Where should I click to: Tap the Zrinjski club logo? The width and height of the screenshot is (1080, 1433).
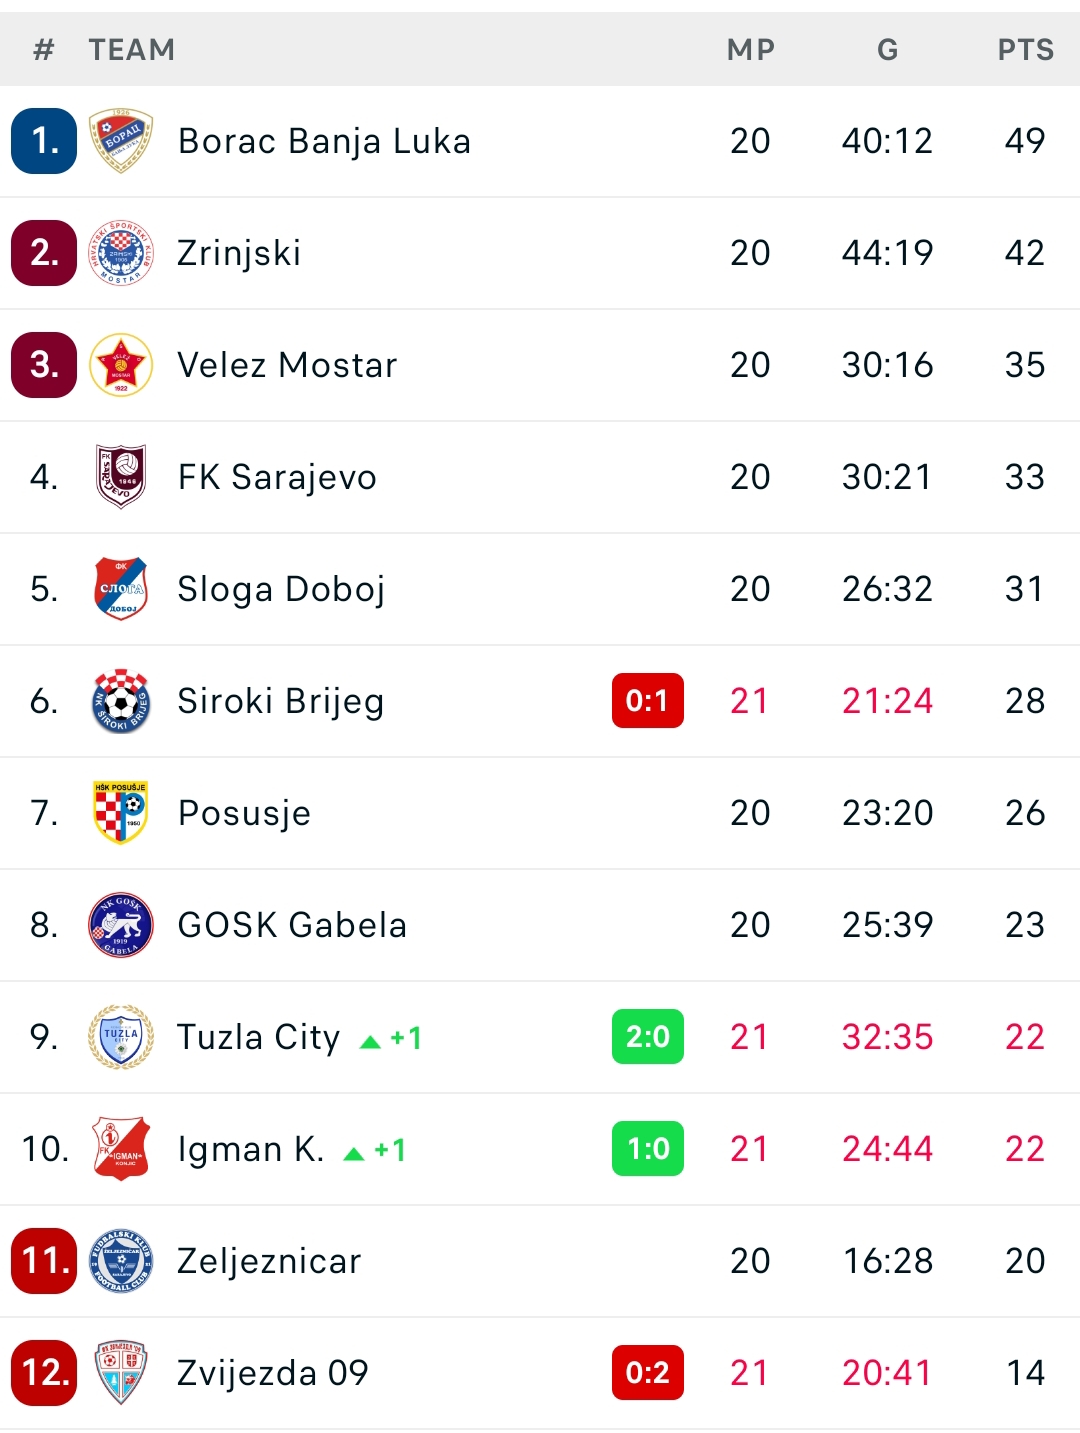(x=121, y=253)
